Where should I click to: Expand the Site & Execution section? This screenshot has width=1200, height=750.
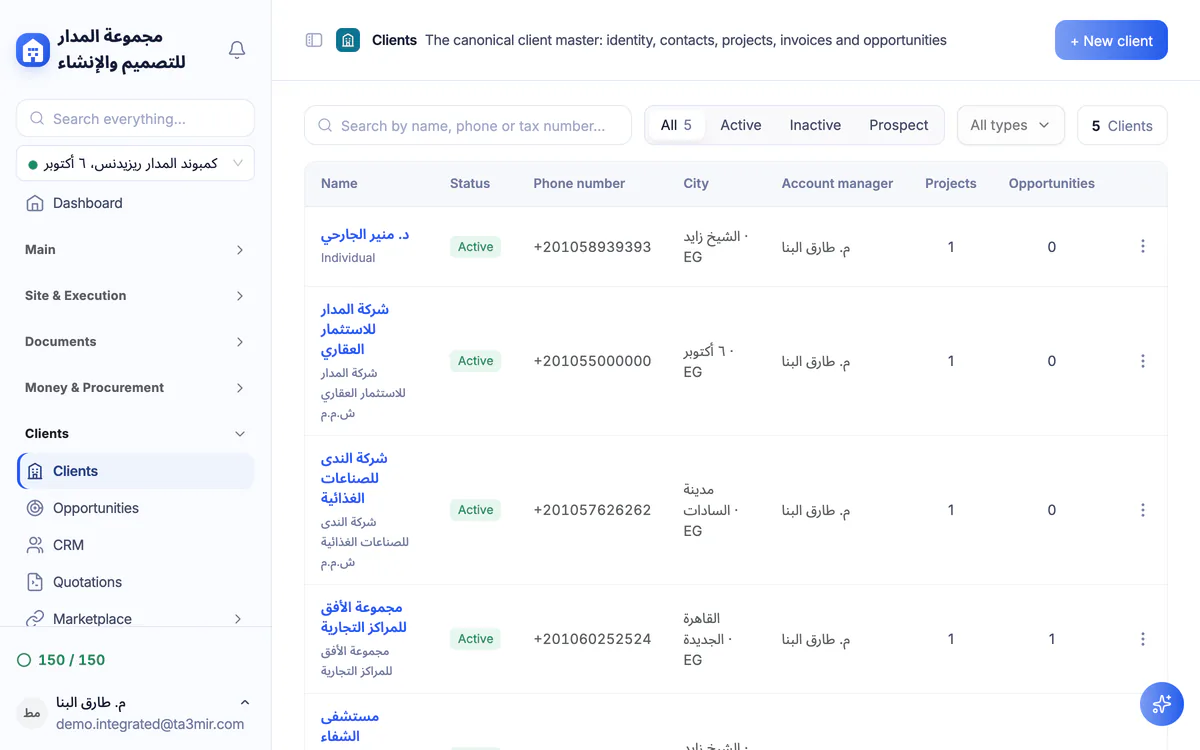(135, 296)
